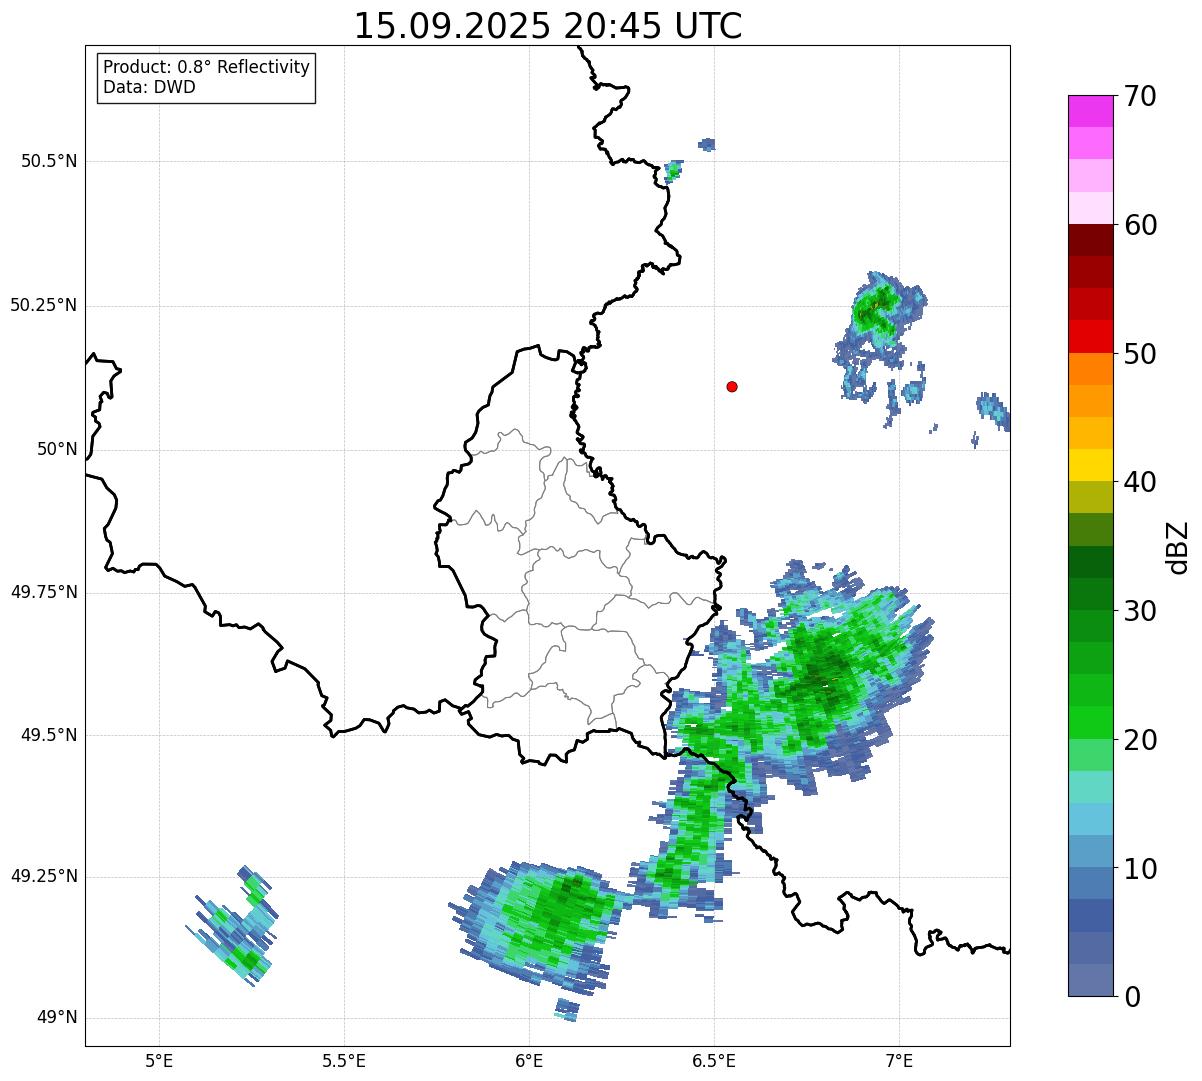Click the 'Data: DWD' text
The image size is (1202, 1081).
click(149, 87)
